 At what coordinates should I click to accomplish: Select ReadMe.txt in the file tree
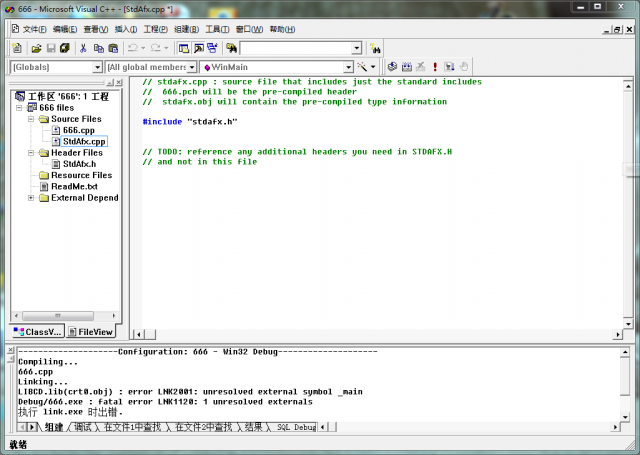click(74, 186)
